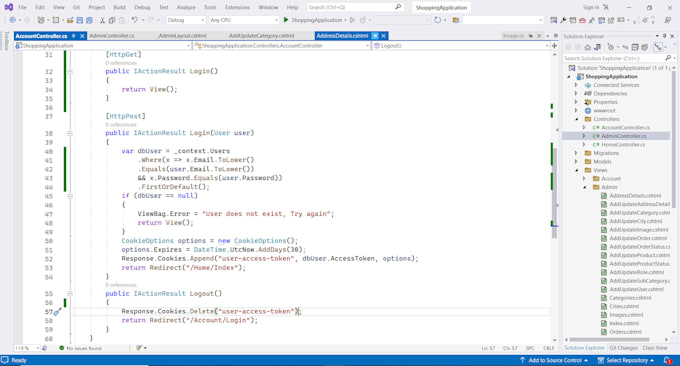680x366 pixels.
Task: Click the Sign in link
Action: click(x=591, y=7)
